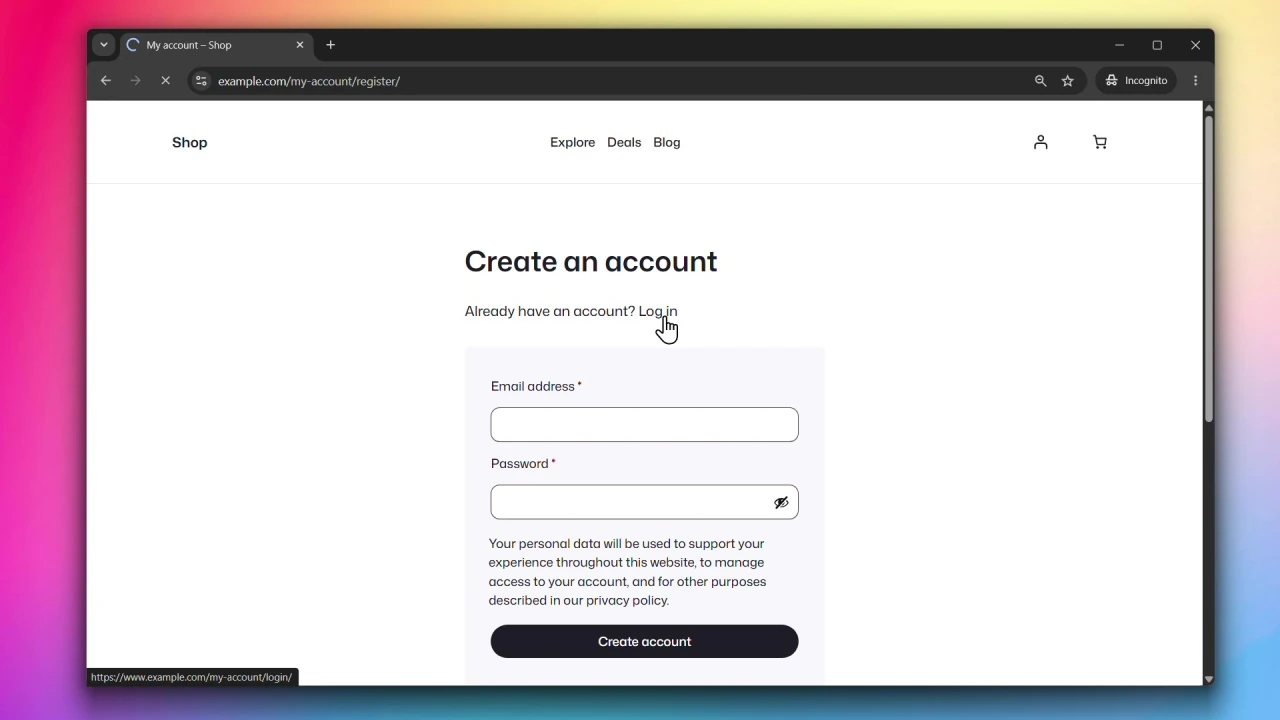1280x720 pixels.
Task: Click the Create an account heading
Action: point(591,262)
